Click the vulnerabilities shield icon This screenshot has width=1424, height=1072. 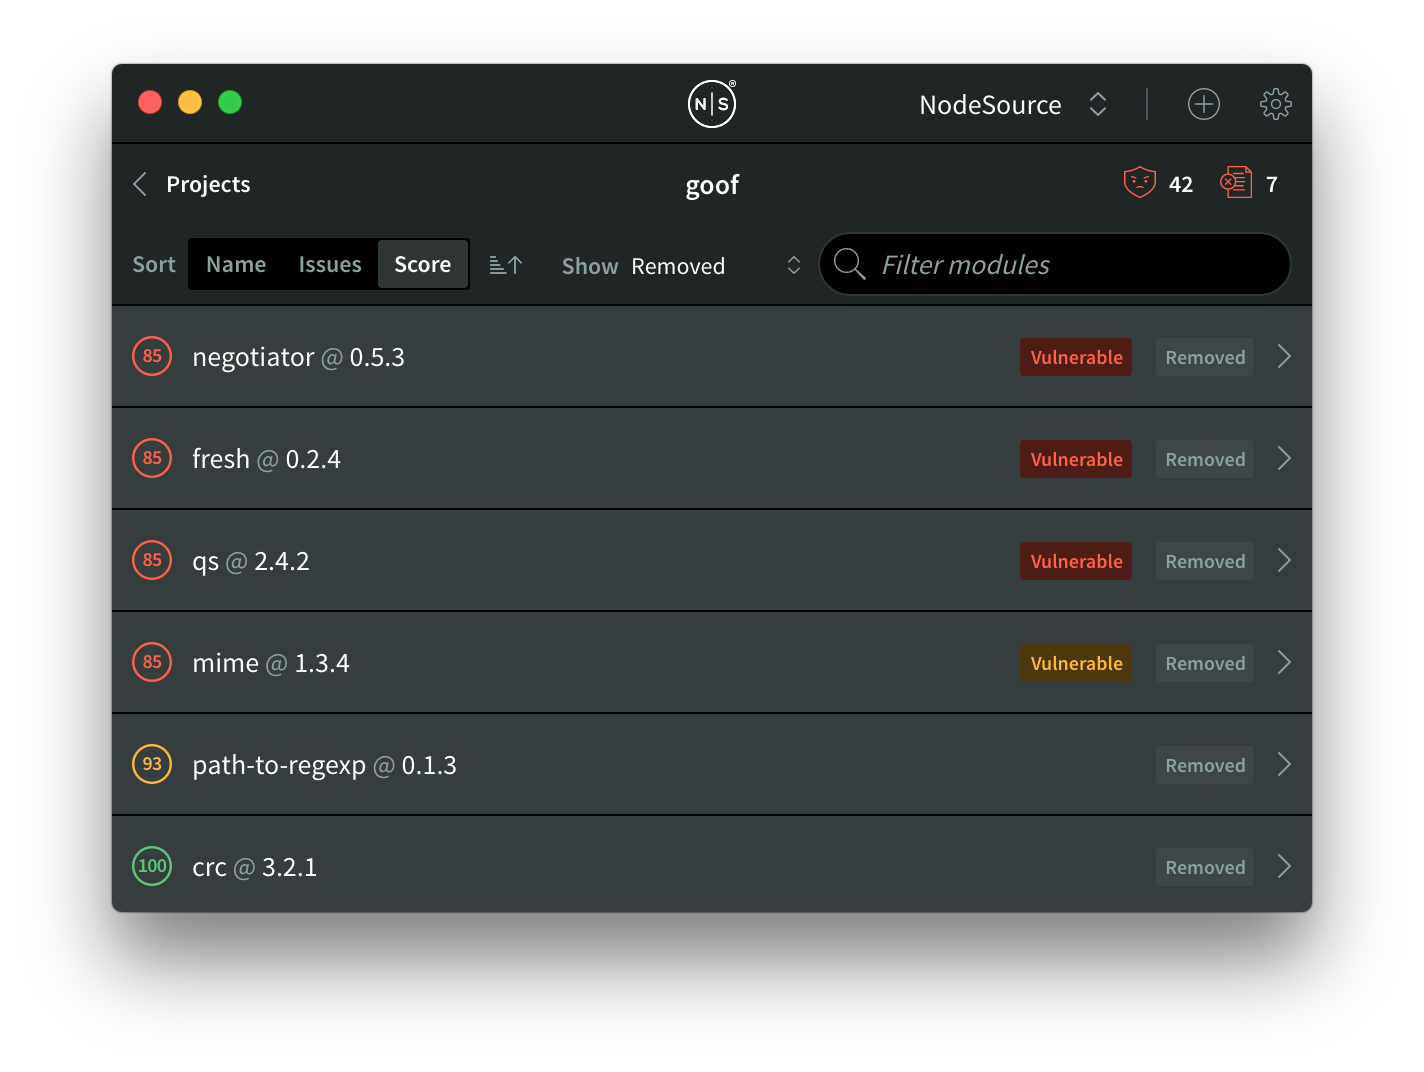point(1139,183)
